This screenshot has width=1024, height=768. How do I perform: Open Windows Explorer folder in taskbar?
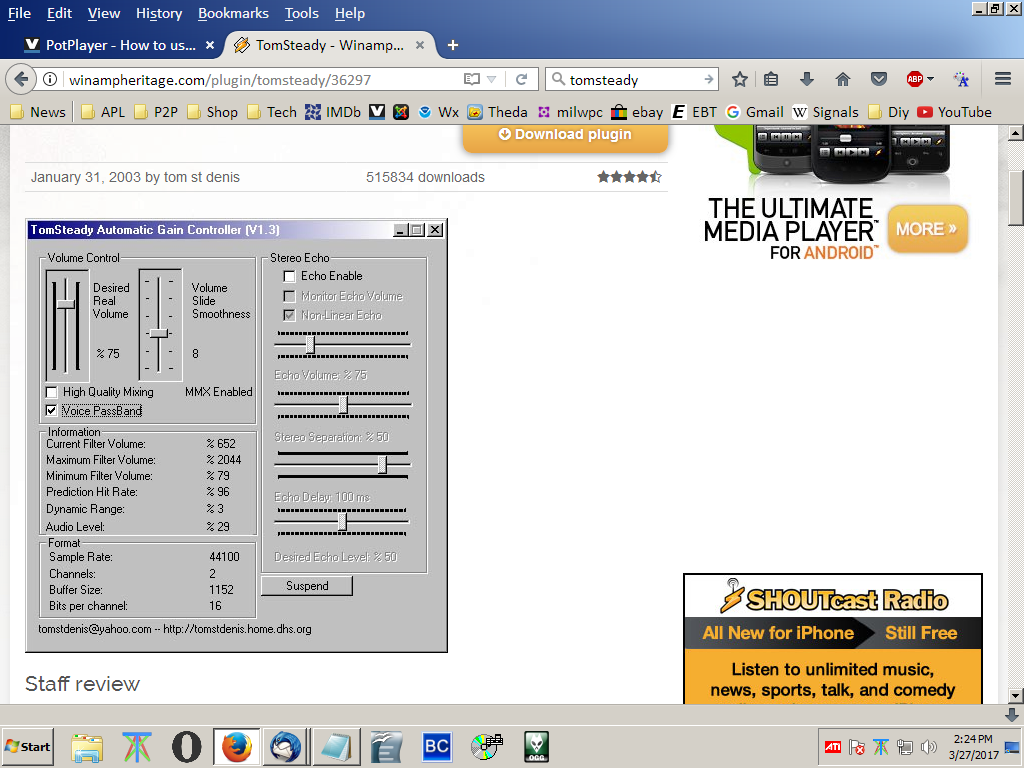click(87, 746)
